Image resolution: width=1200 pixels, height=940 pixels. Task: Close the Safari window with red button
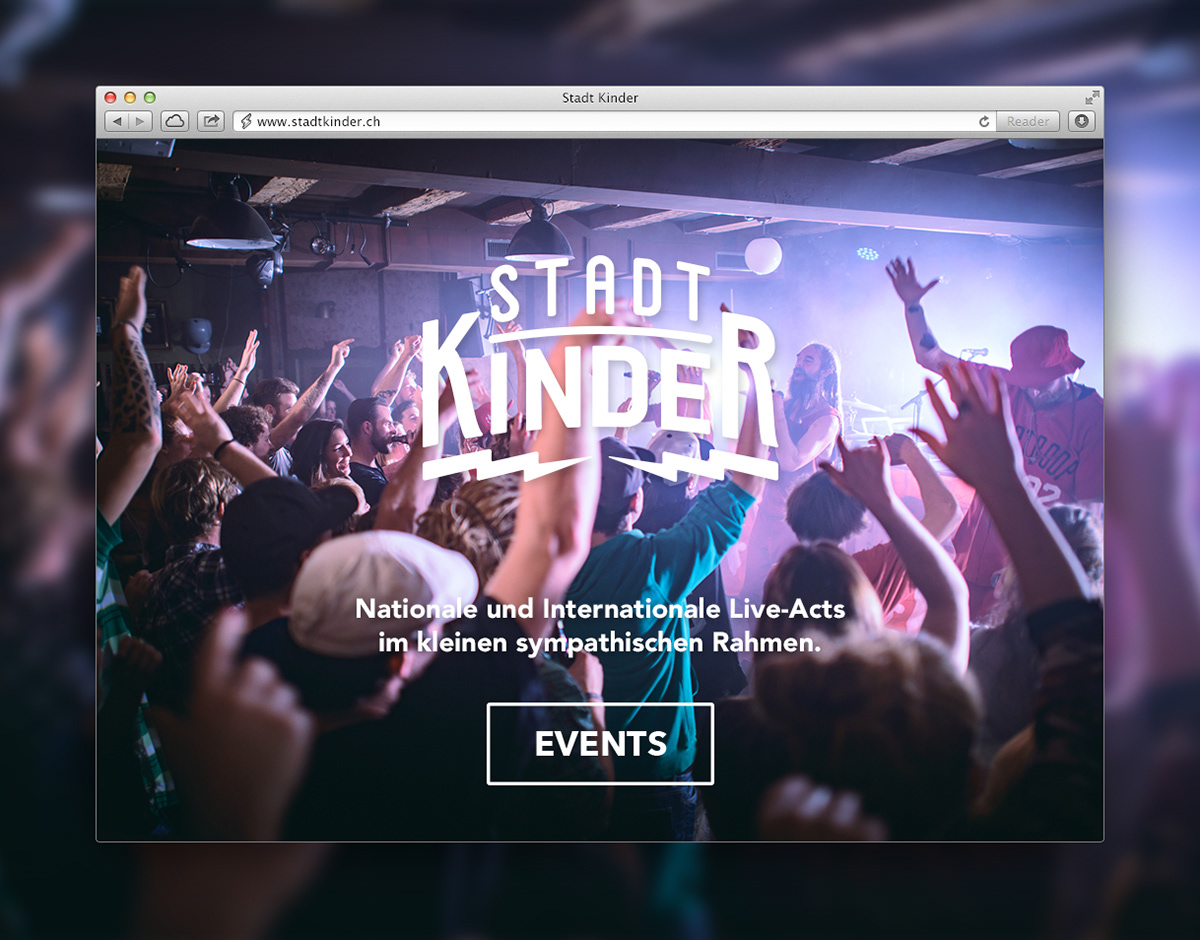[111, 97]
